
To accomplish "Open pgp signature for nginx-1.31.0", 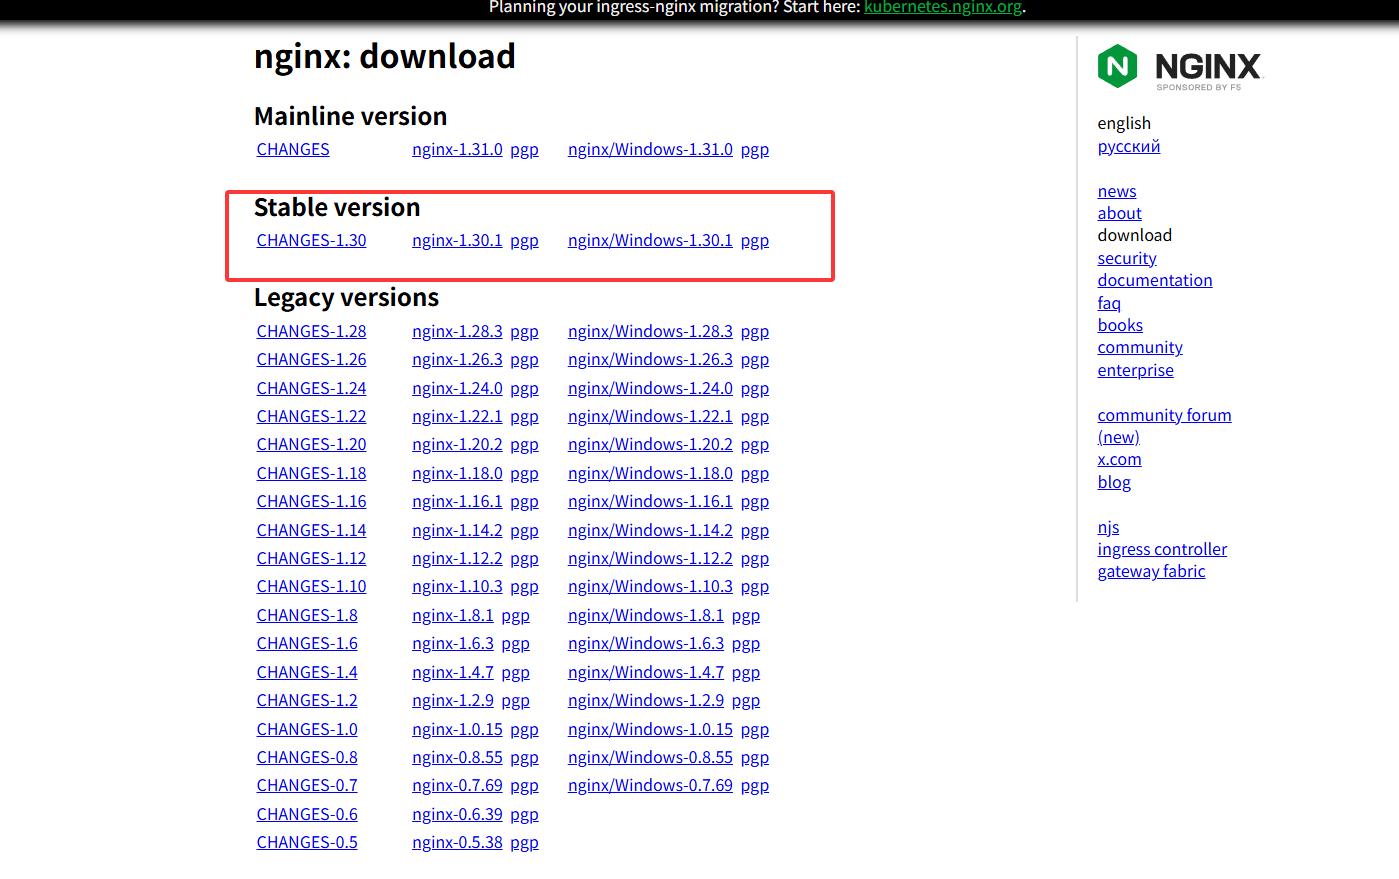I will point(524,150).
